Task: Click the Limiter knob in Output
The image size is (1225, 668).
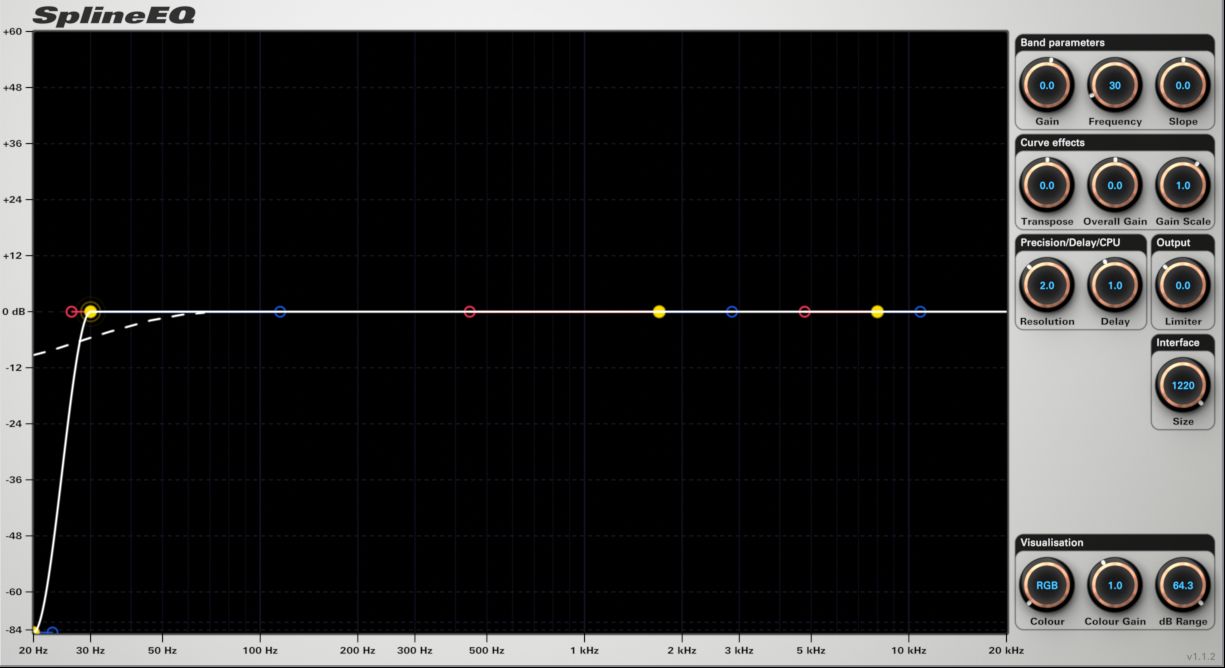Action: tap(1183, 286)
